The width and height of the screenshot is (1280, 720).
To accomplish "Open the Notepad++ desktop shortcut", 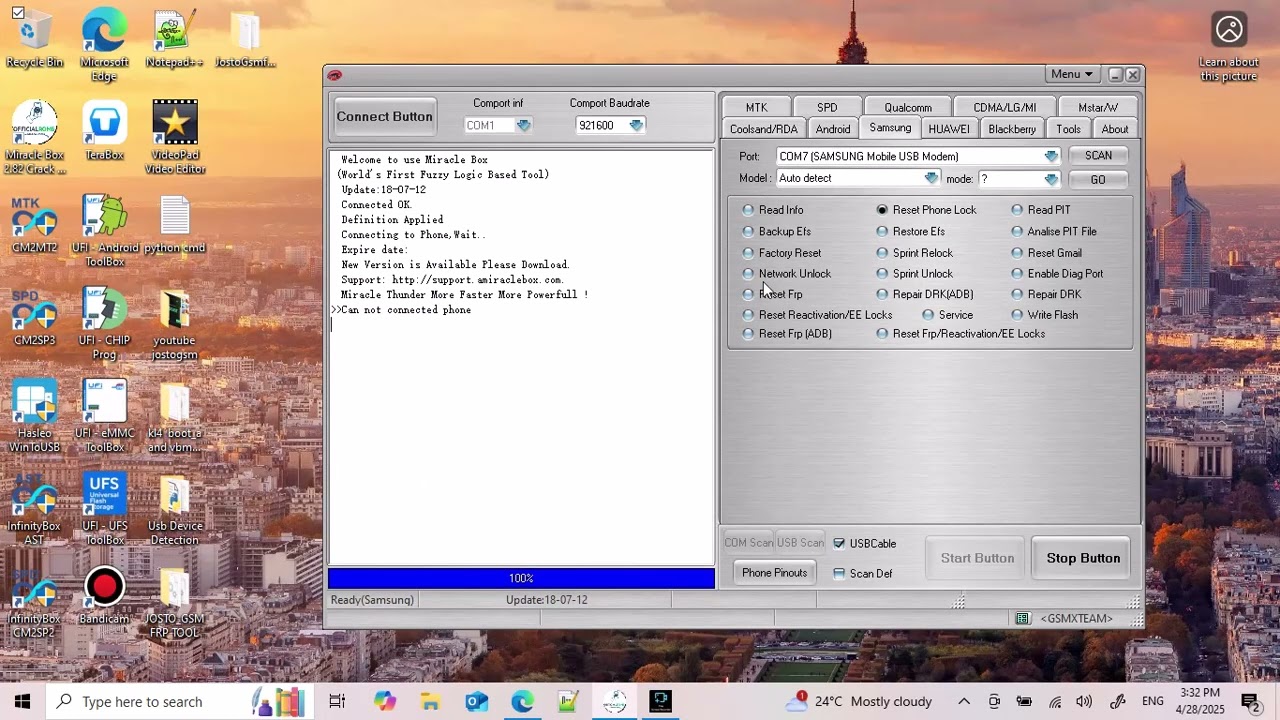I will (x=174, y=40).
